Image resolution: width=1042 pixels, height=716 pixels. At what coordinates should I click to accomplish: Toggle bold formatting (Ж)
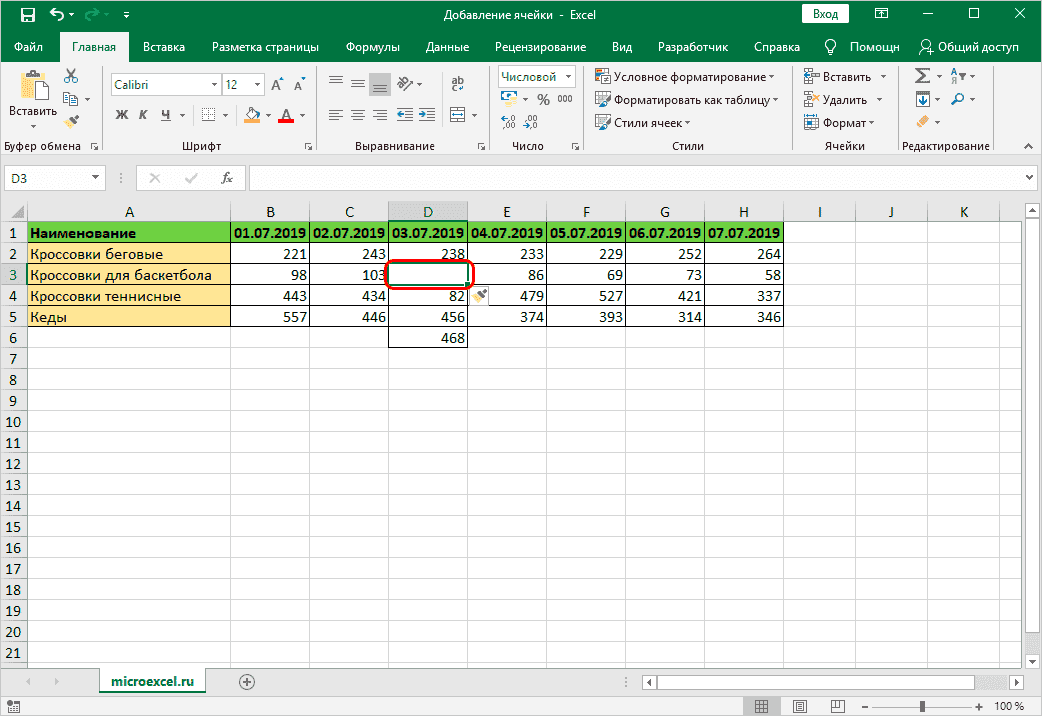tap(122, 115)
